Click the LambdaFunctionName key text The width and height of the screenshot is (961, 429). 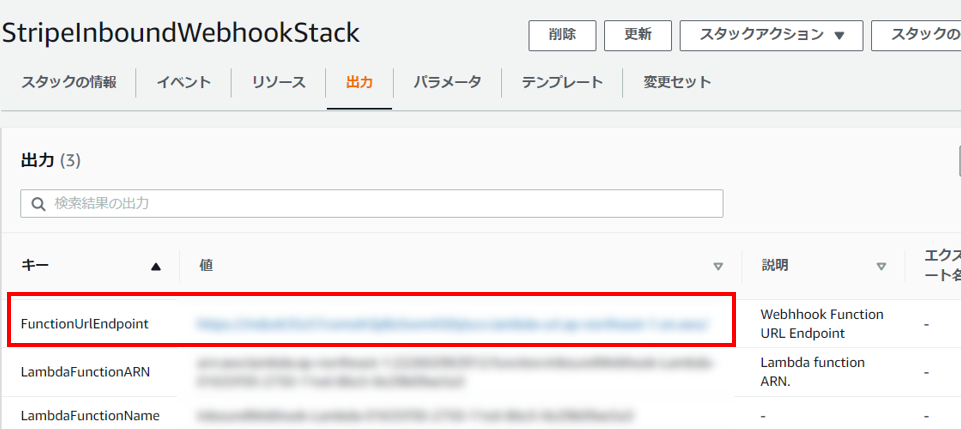click(90, 416)
